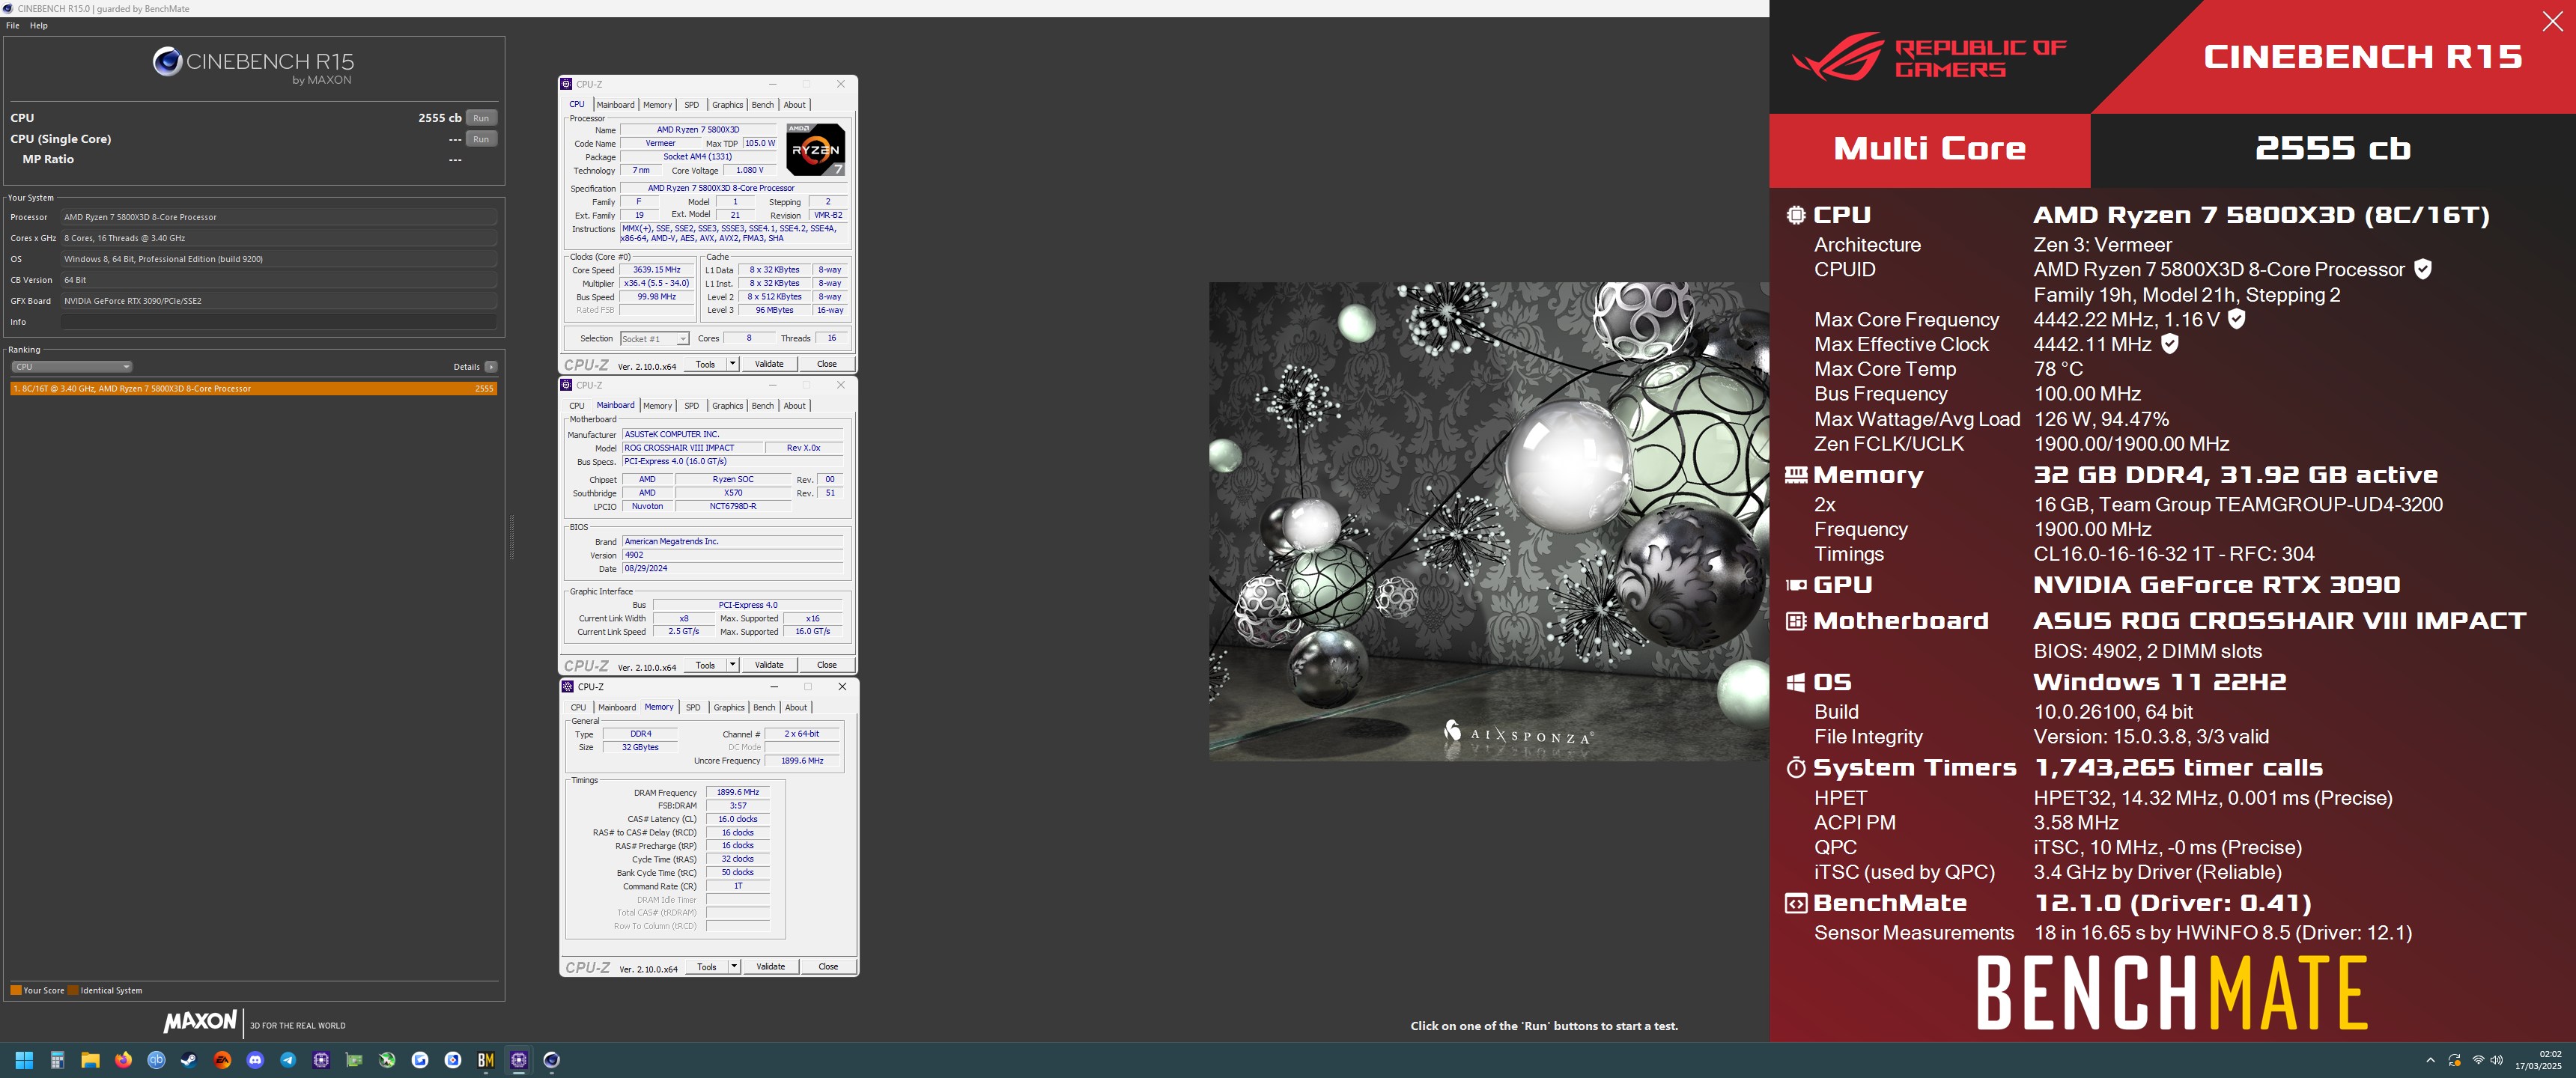Click the shield beside Max Effective Clock
This screenshot has height=1078, width=2576.
[x=2169, y=344]
